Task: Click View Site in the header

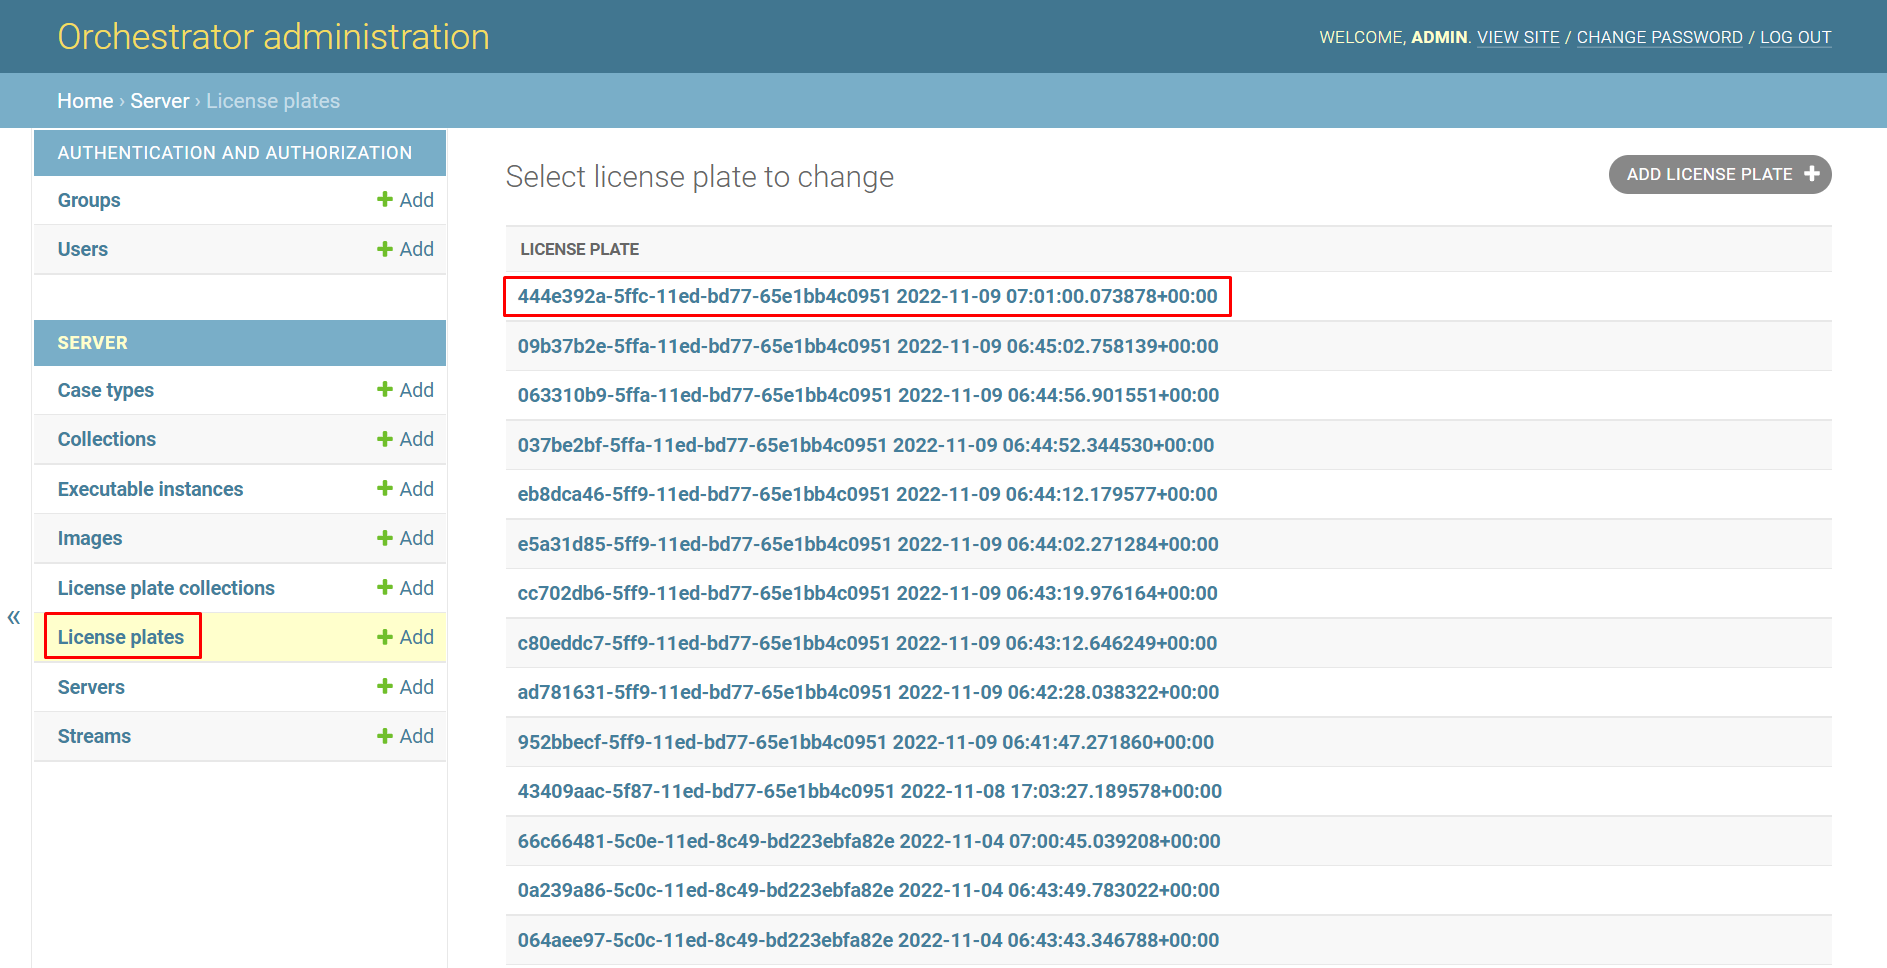Action: coord(1518,37)
